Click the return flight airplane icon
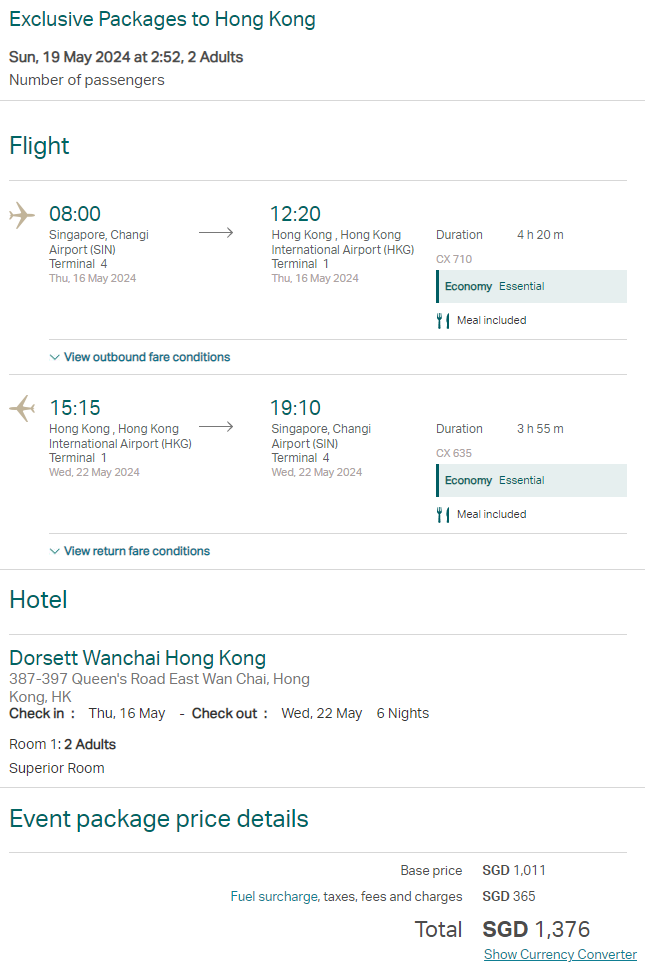645x970 pixels. click(x=22, y=408)
